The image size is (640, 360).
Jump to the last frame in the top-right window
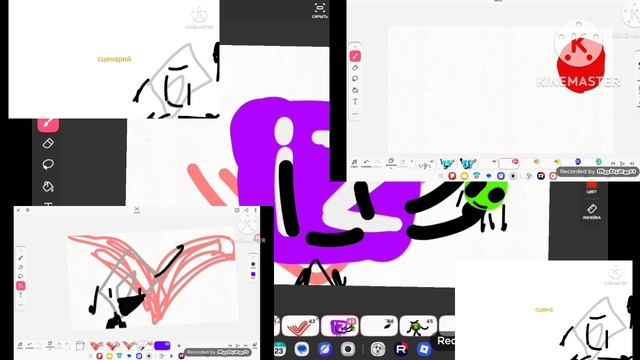point(632,164)
